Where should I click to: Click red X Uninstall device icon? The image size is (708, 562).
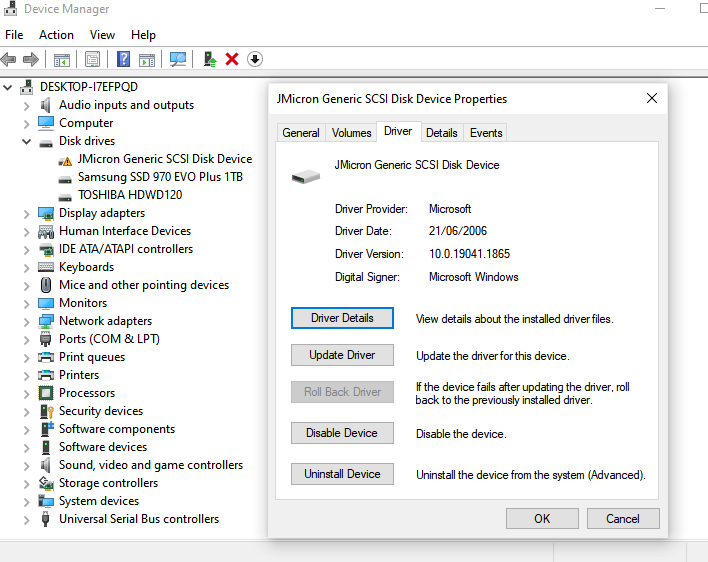pos(232,59)
